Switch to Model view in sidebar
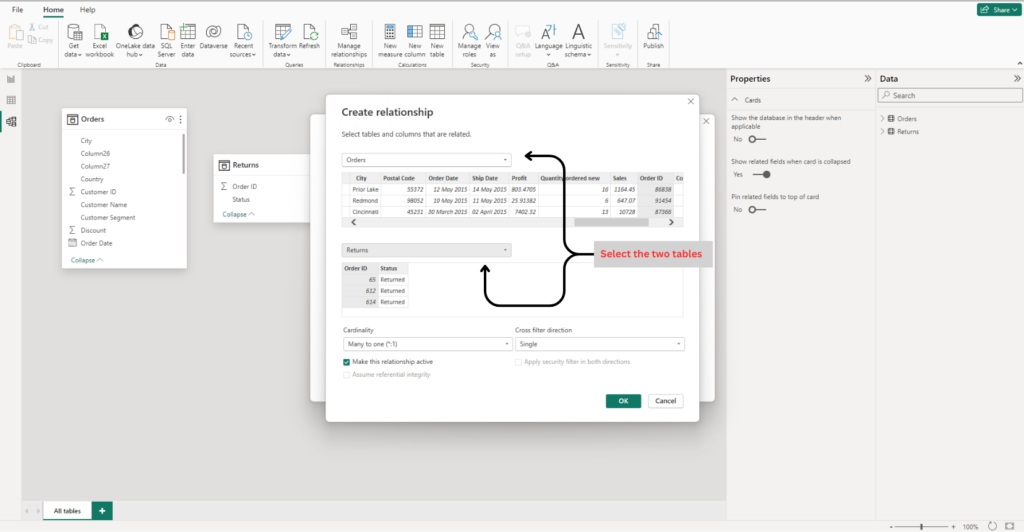1024x532 pixels. click(11, 121)
